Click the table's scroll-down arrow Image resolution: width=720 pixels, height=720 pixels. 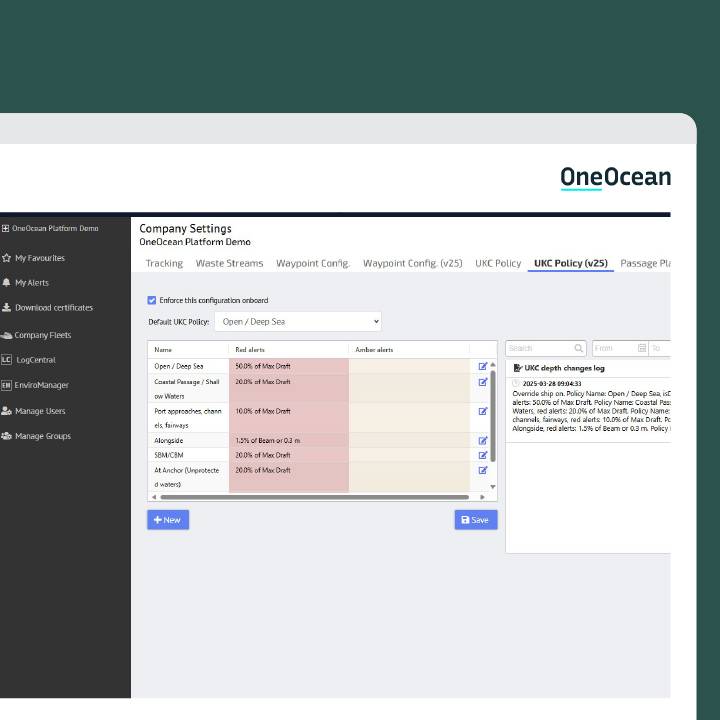[492, 486]
